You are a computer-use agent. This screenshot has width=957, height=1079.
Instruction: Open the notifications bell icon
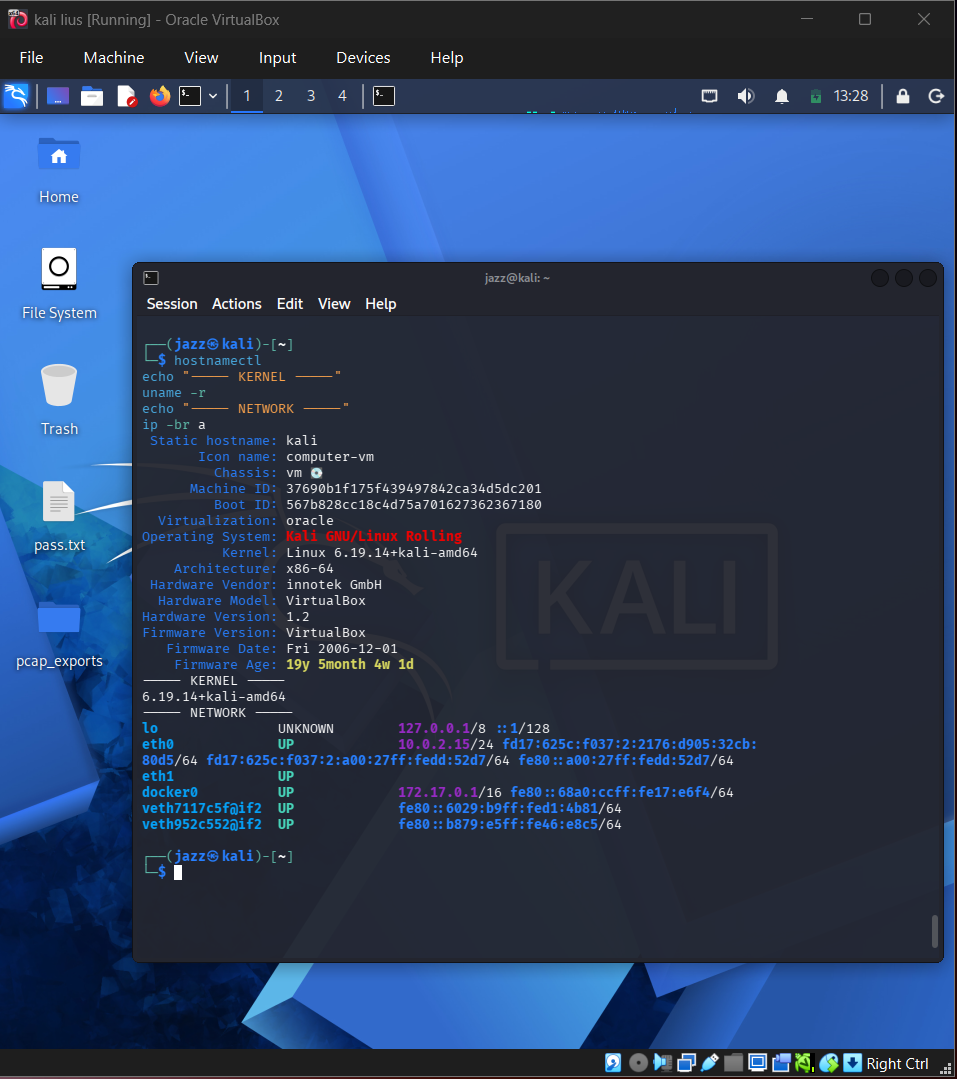782,96
